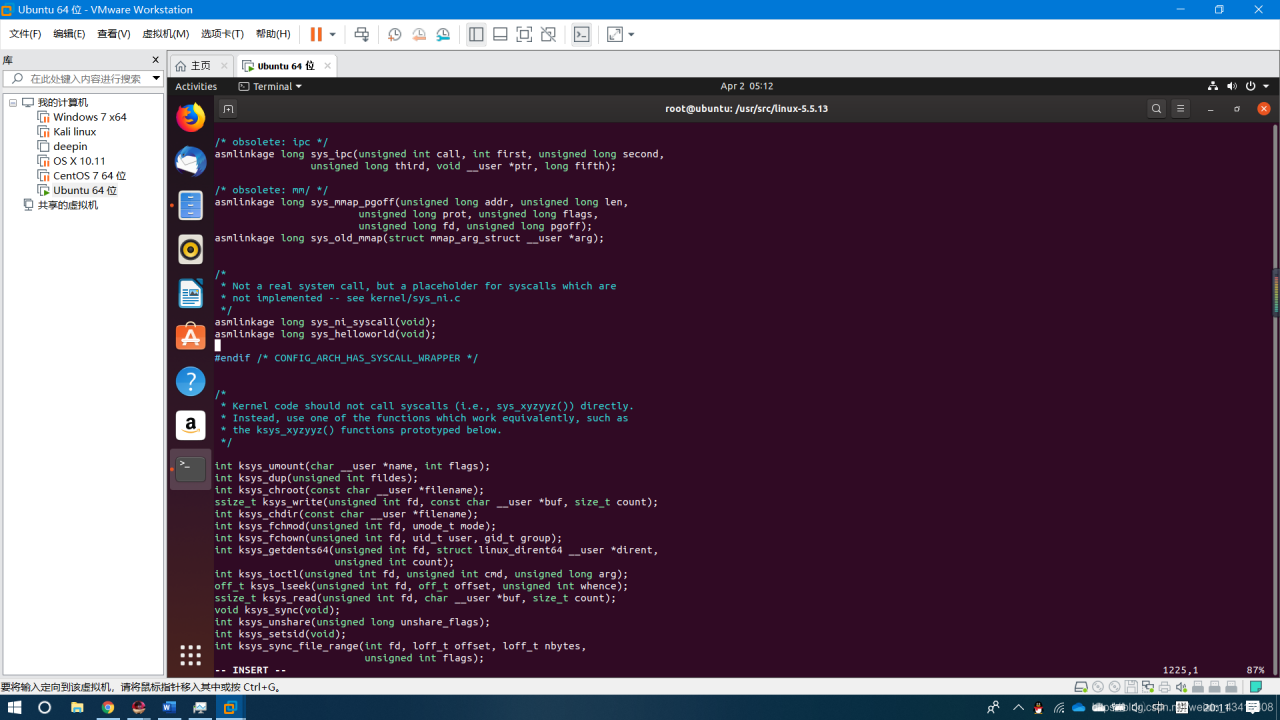
Task: Click Activities in the Ubuntu top bar
Action: pos(196,86)
